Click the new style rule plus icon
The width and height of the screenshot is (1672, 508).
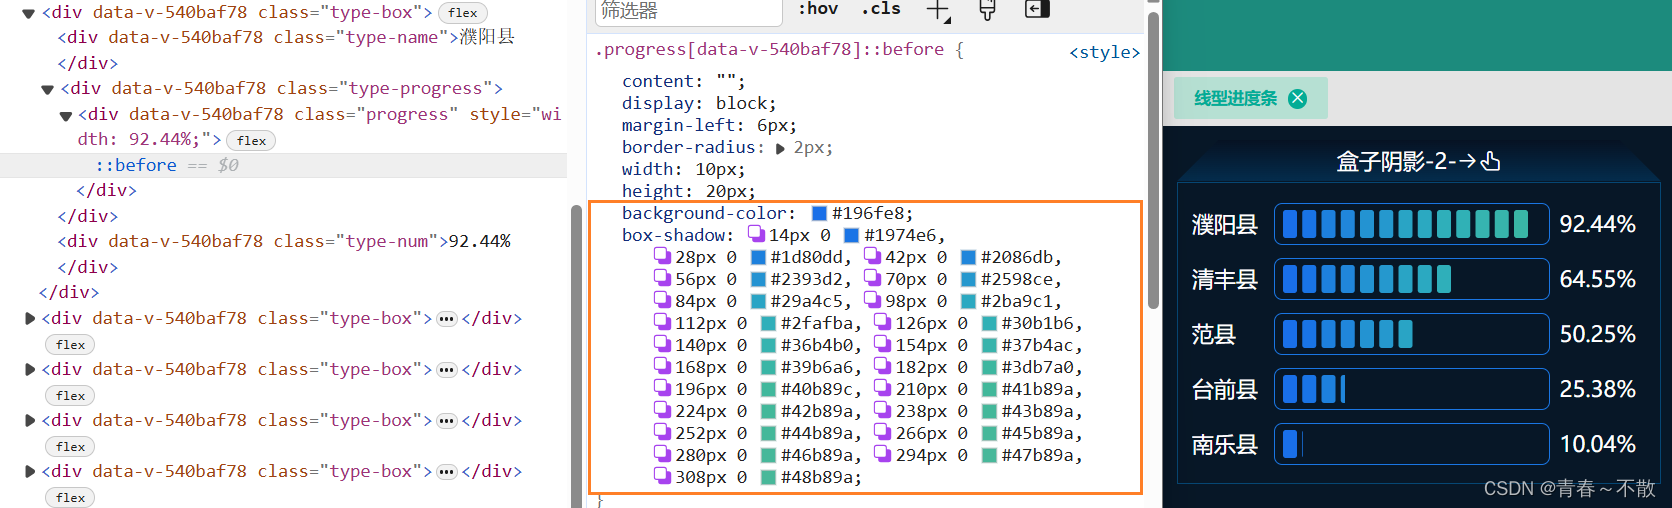(x=937, y=11)
